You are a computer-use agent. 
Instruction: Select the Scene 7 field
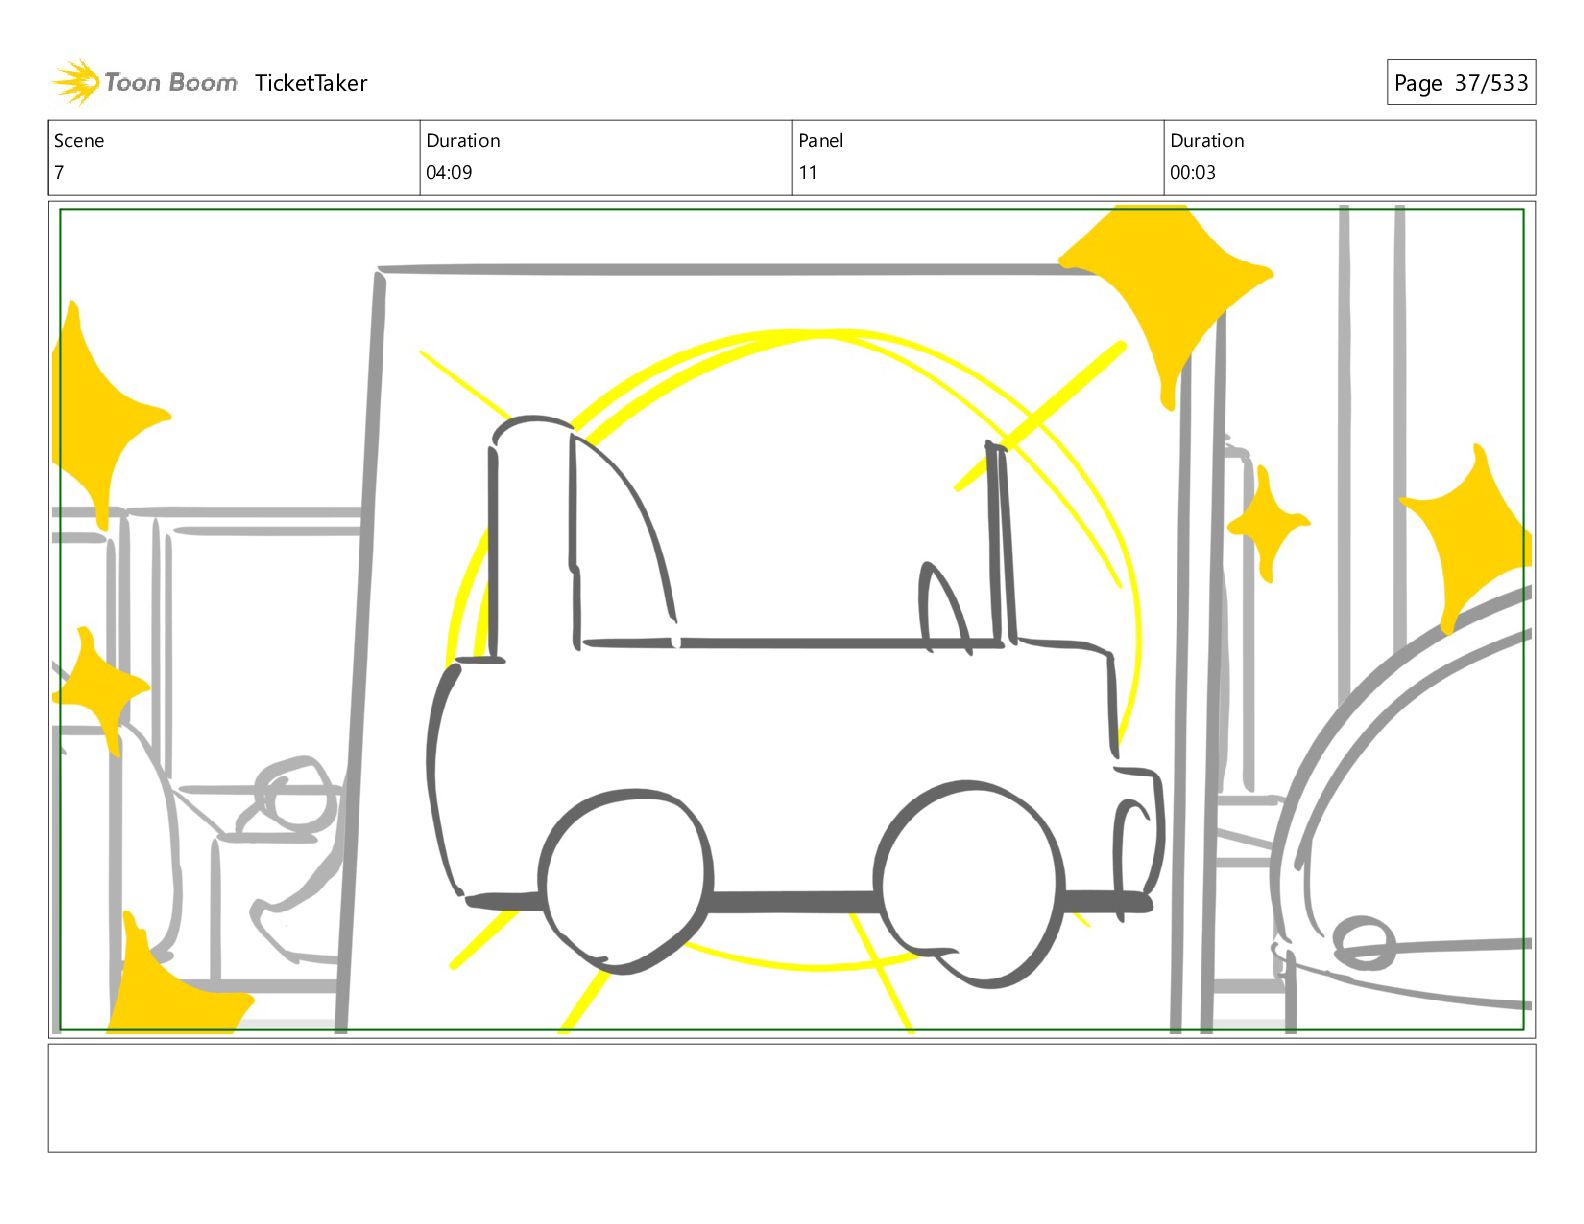tap(234, 157)
